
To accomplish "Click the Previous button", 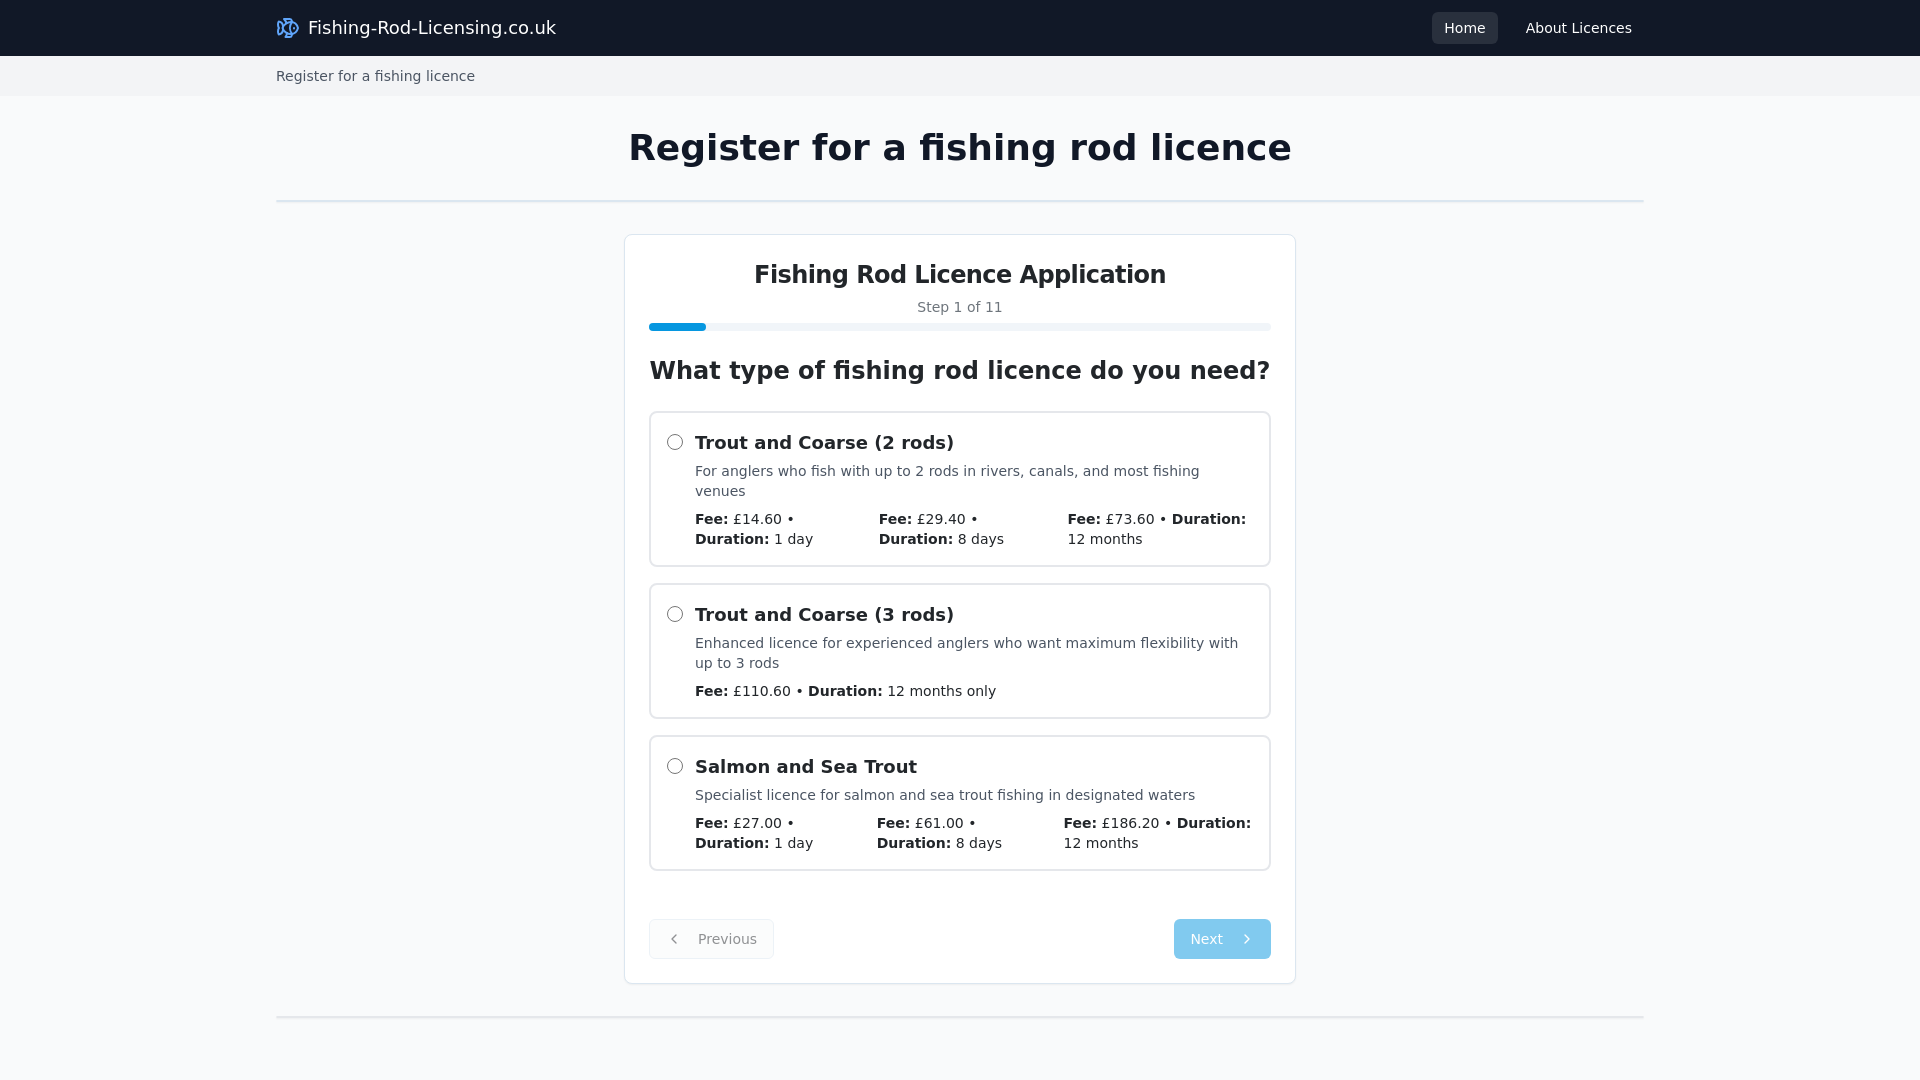I will click(711, 938).
